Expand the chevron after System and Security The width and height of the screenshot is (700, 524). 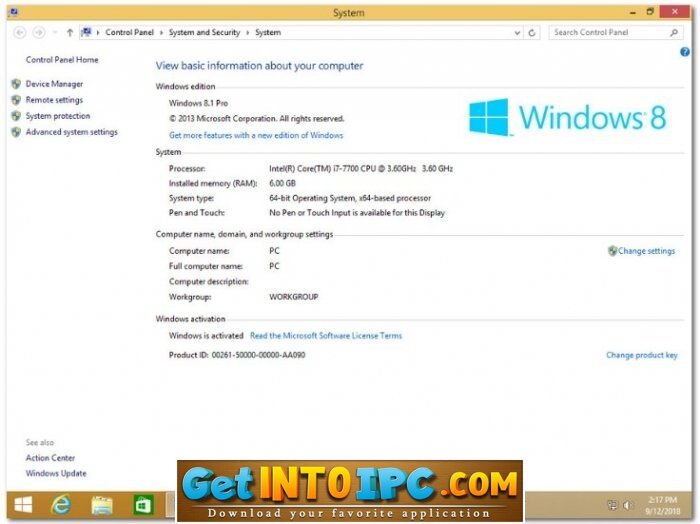point(248,33)
